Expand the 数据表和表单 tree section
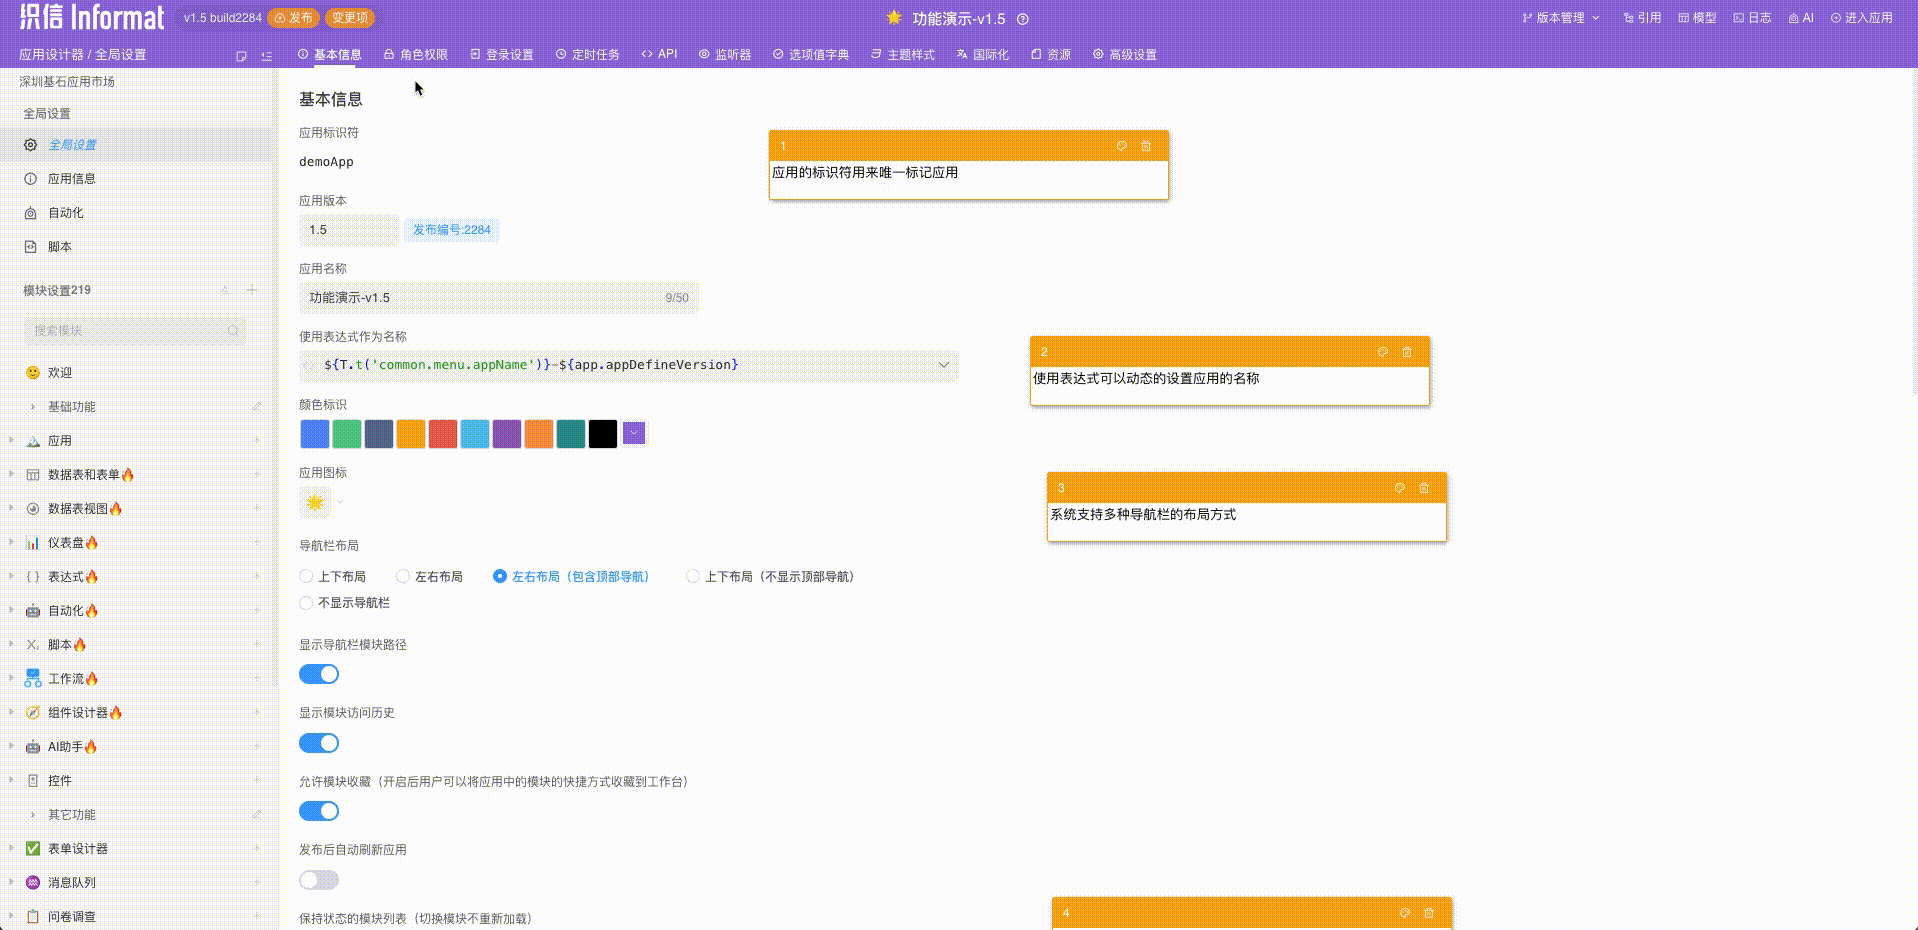 pyautogui.click(x=10, y=475)
